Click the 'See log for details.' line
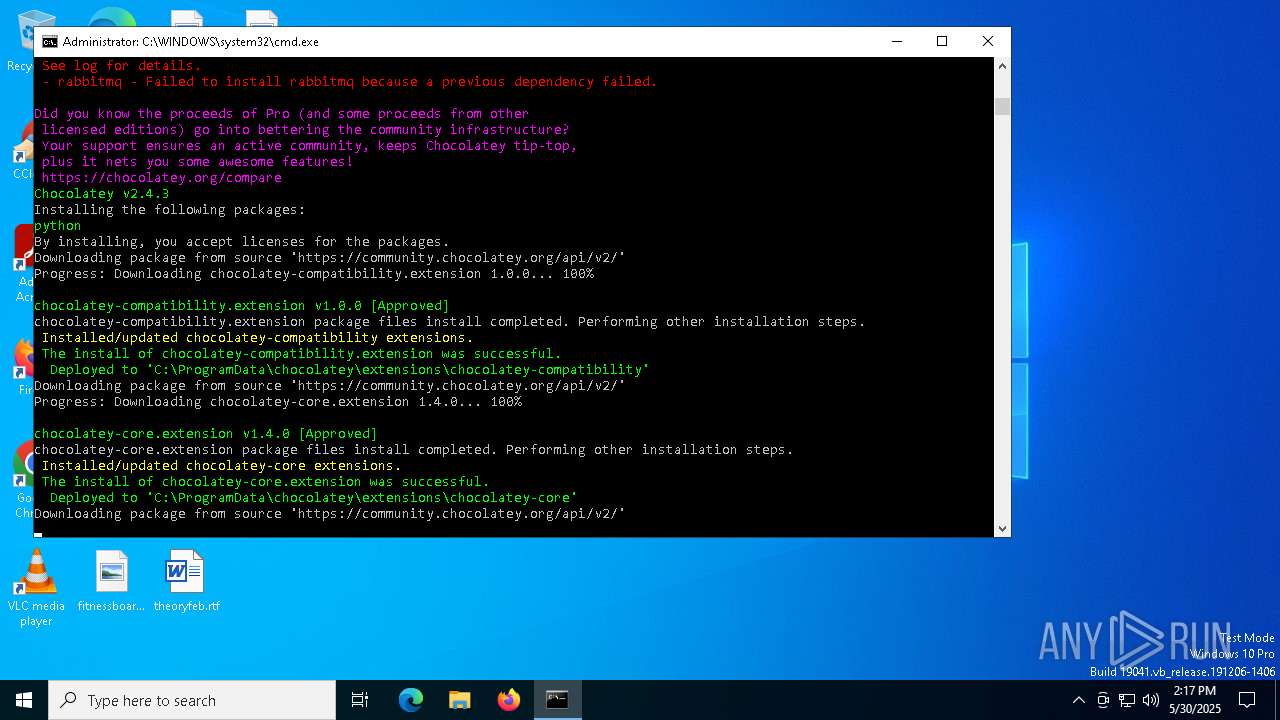This screenshot has width=1280, height=720. (x=121, y=65)
